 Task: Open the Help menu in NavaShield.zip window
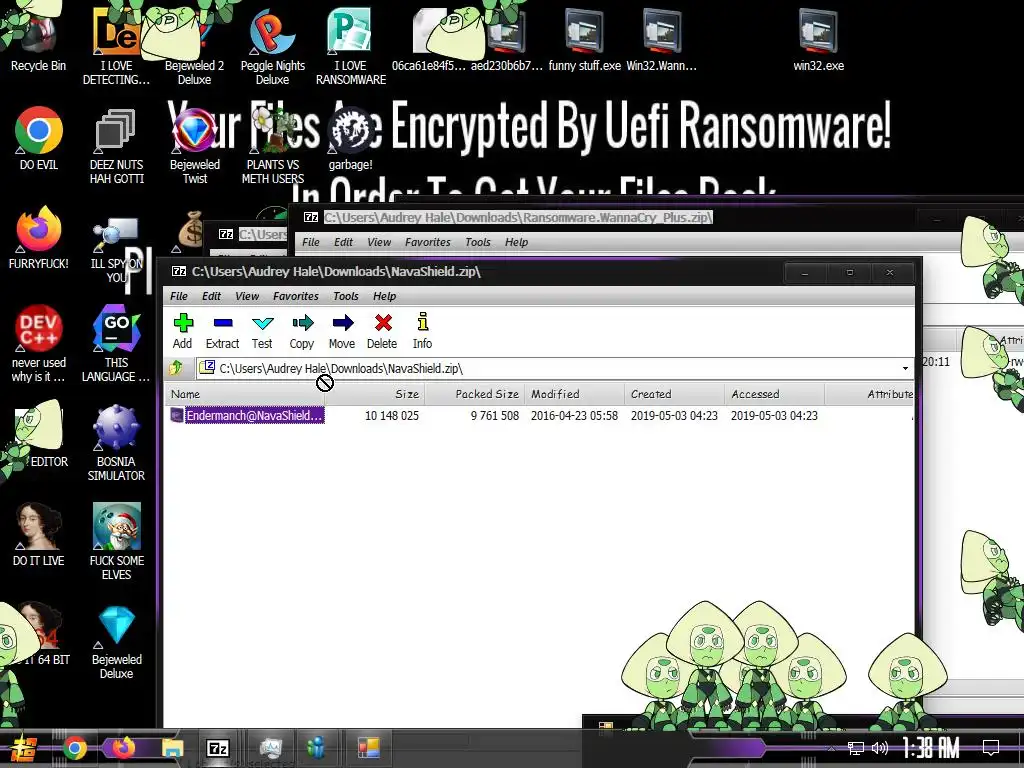[384, 296]
